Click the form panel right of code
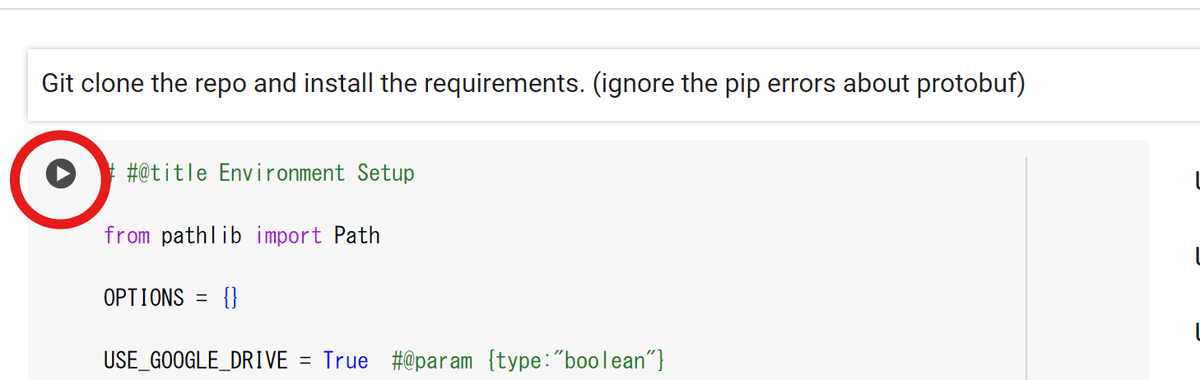Image resolution: width=1200 pixels, height=380 pixels. pyautogui.click(x=1088, y=267)
